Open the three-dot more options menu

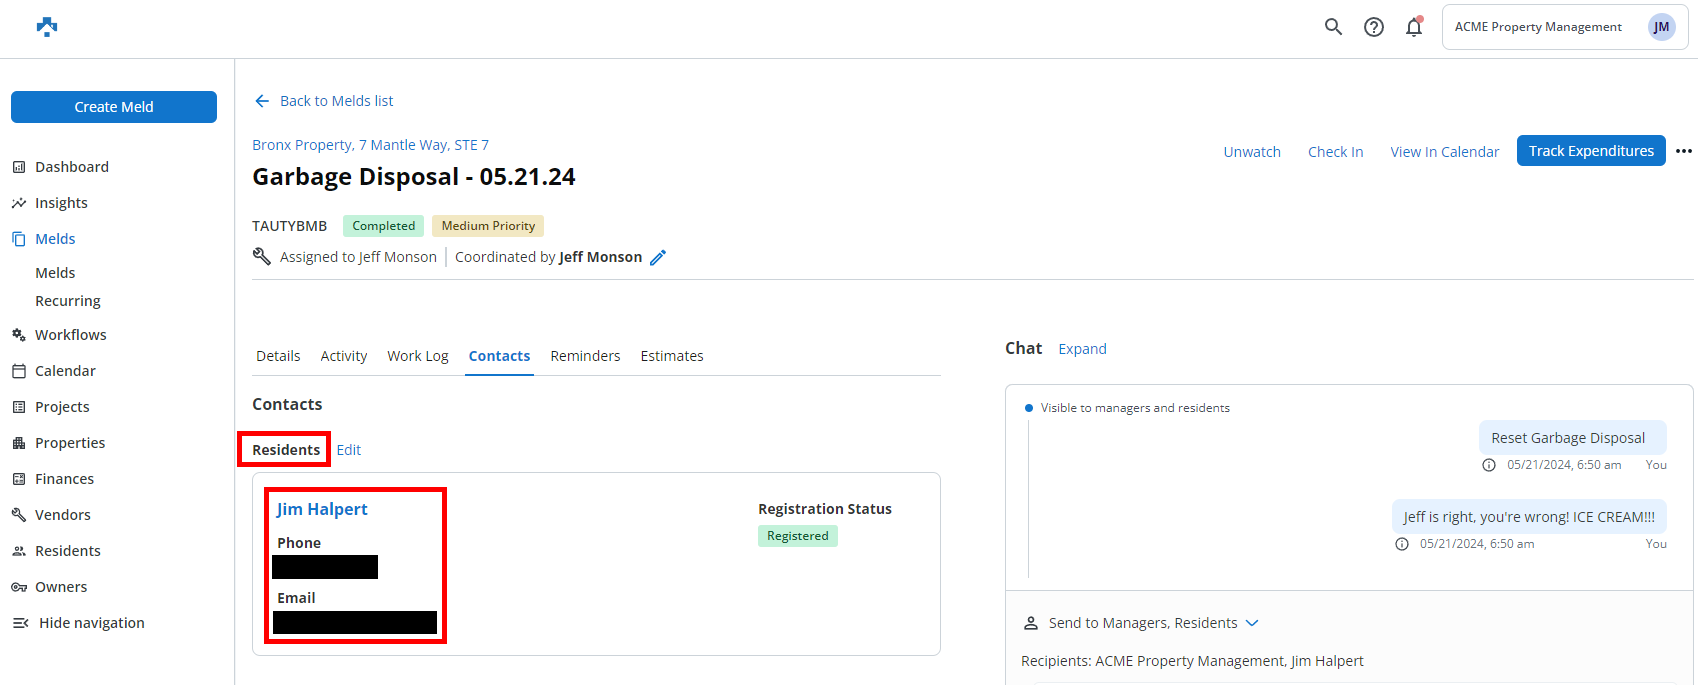1684,151
